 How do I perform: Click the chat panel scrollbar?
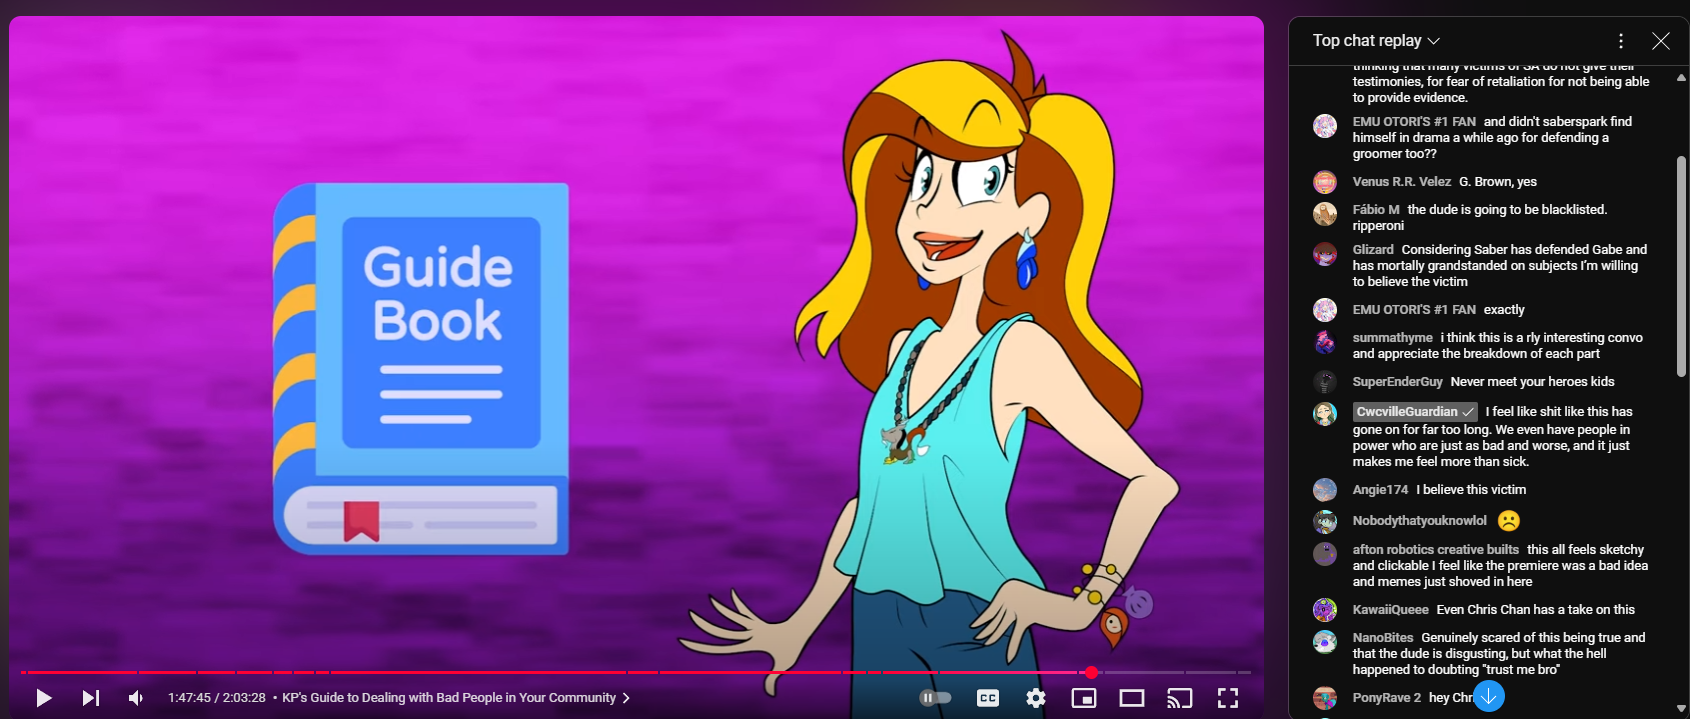pyautogui.click(x=1682, y=265)
